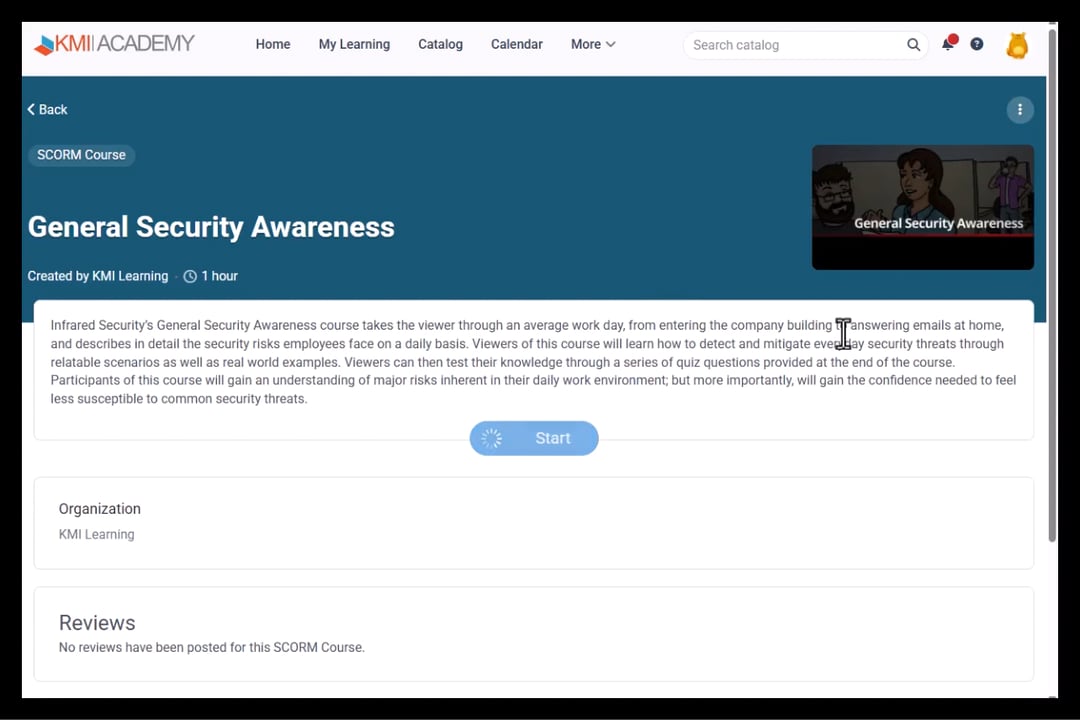Open the help question mark icon
This screenshot has height=720, width=1080.
click(x=977, y=44)
